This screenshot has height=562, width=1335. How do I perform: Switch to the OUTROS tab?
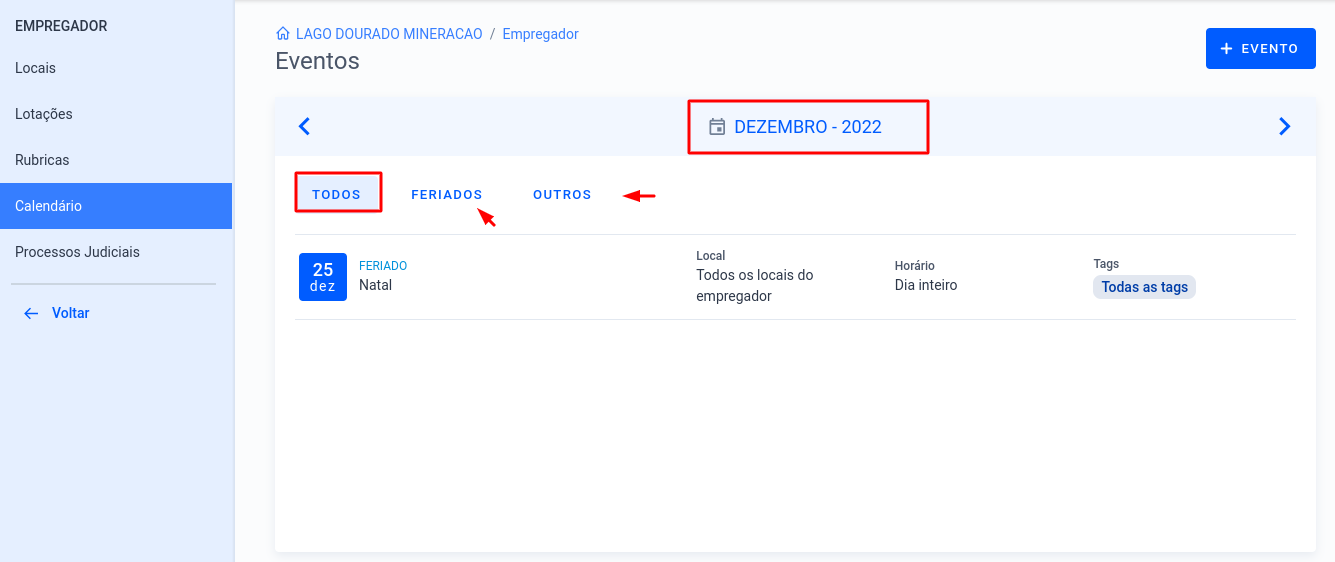point(562,194)
